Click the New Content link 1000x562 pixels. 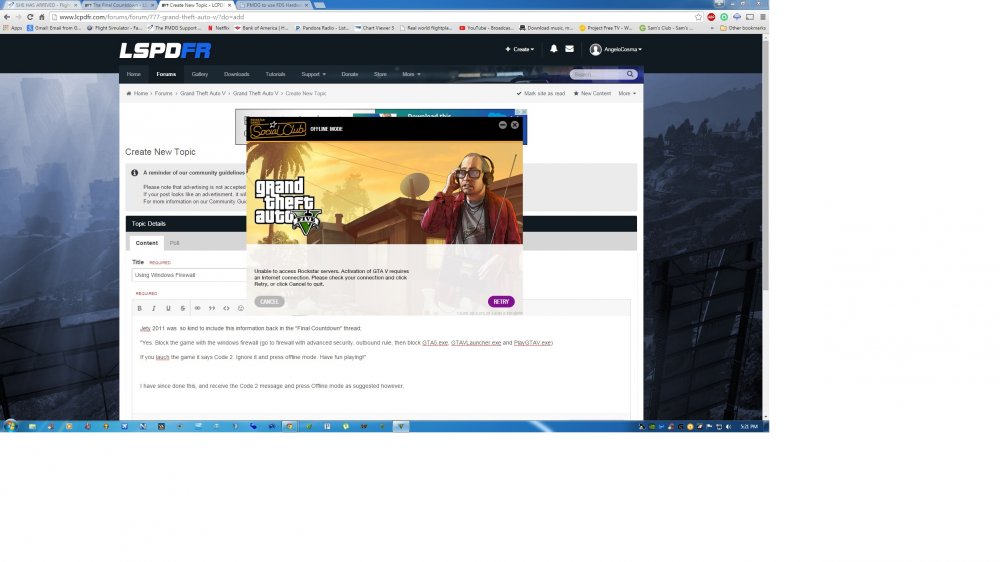tap(592, 93)
